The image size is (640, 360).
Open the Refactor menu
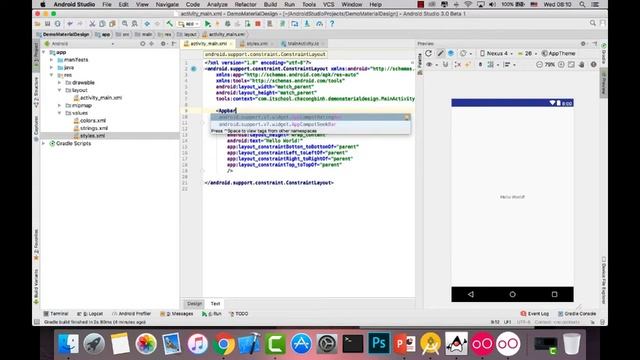pos(245,4)
